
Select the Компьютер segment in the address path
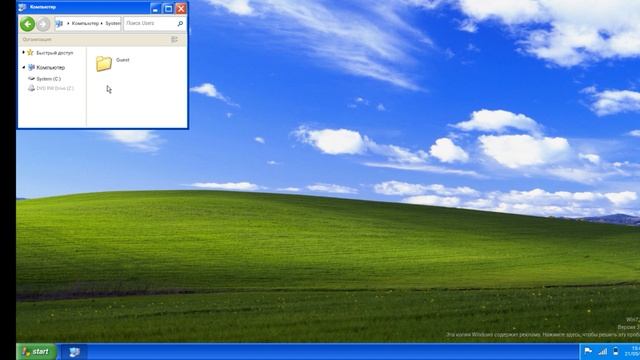coord(85,24)
